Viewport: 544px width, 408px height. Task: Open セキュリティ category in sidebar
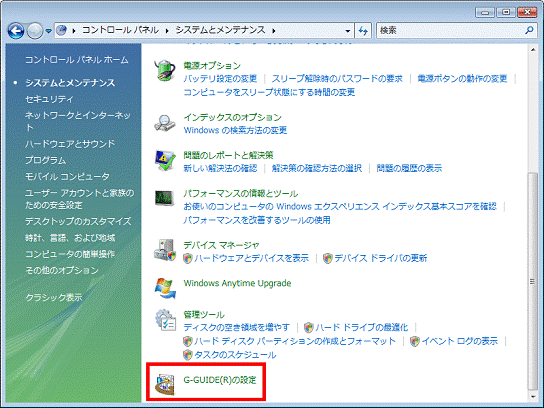(49, 99)
